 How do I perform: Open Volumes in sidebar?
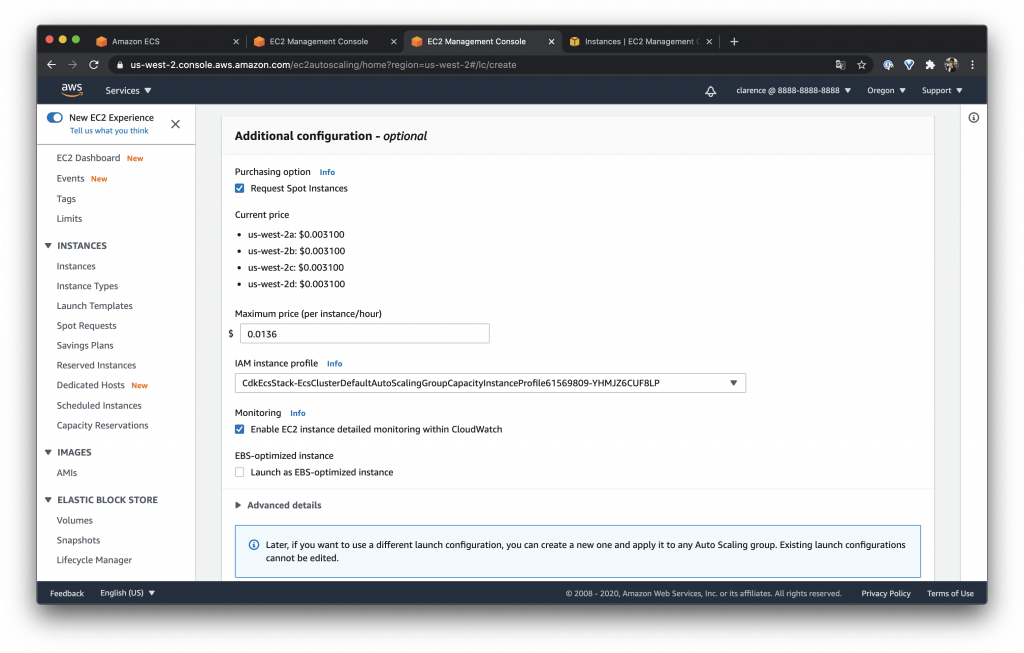pyautogui.click(x=74, y=520)
